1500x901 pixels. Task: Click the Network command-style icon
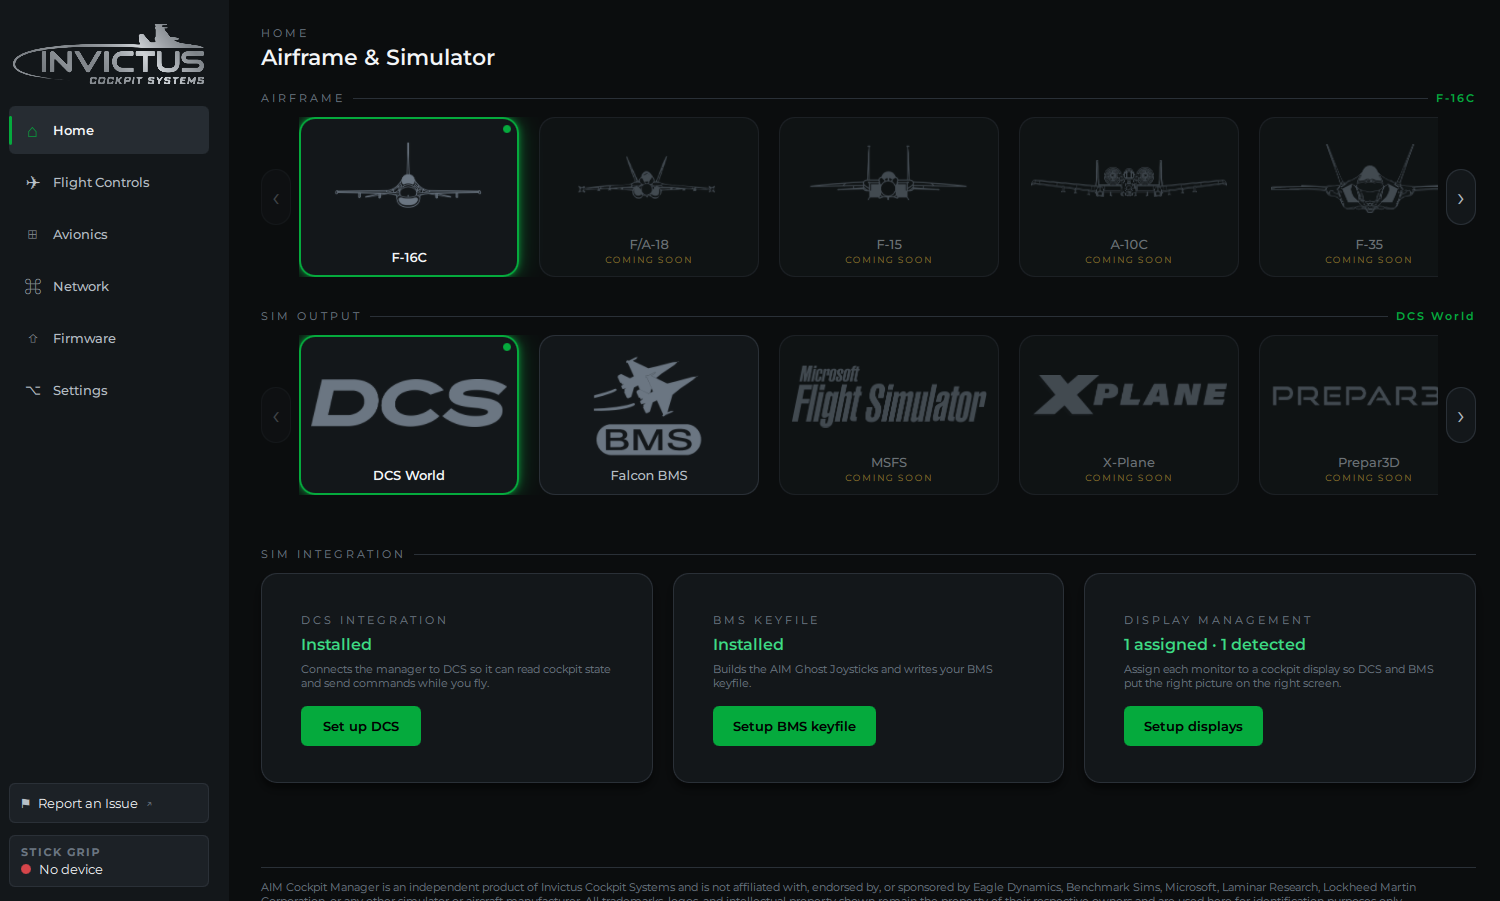click(32, 287)
